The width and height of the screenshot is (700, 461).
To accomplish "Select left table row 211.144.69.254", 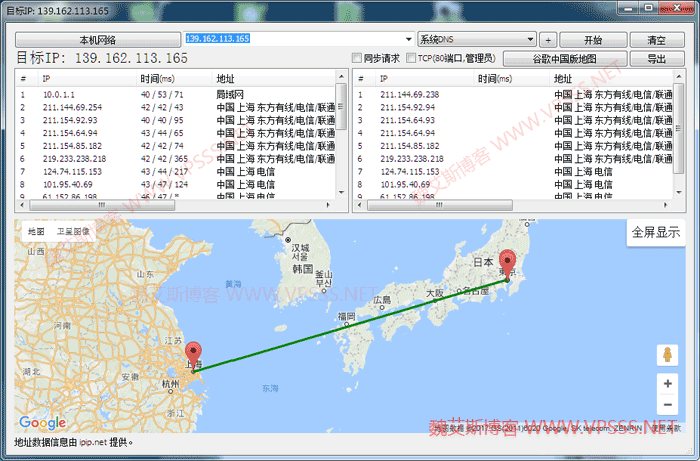I will coord(176,108).
